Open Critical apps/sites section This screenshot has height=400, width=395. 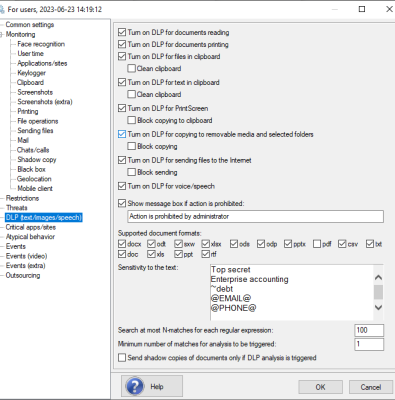pyautogui.click(x=31, y=227)
